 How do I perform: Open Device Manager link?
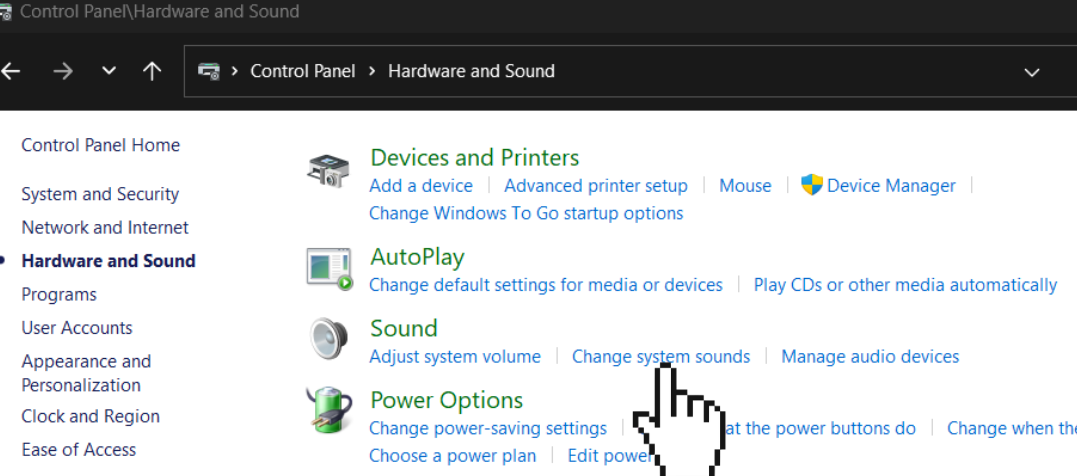(892, 186)
